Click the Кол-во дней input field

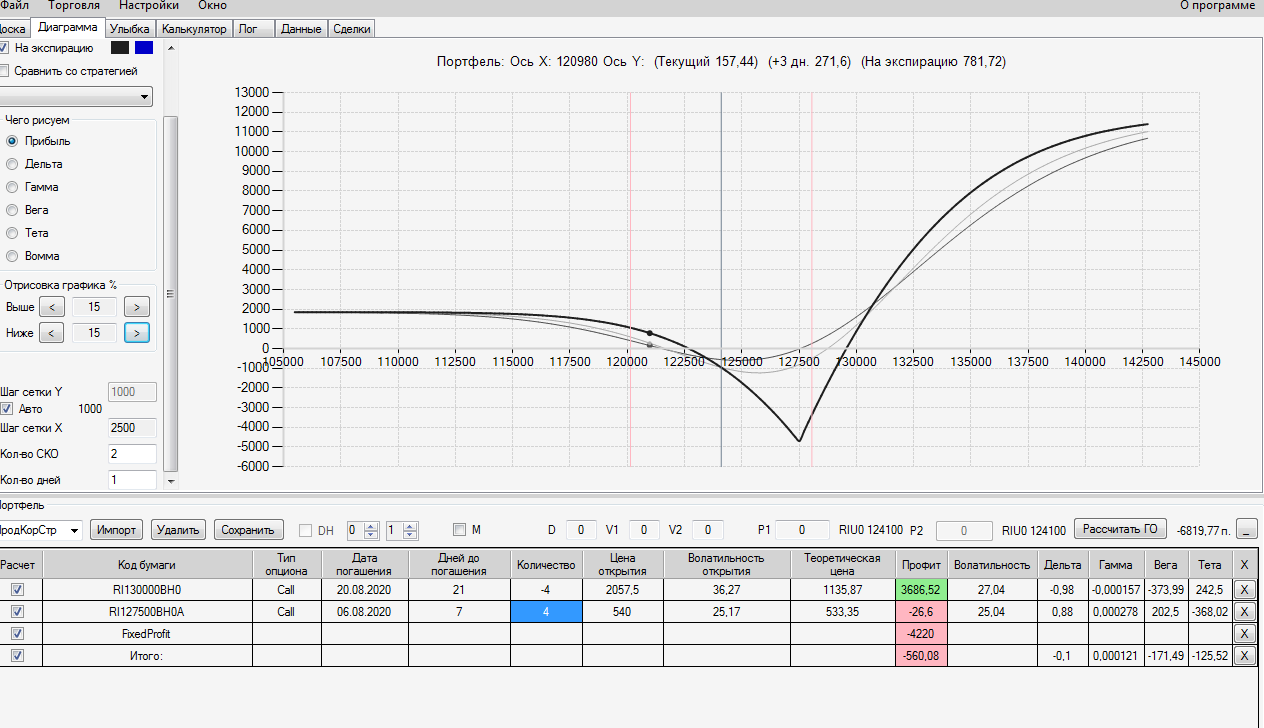tap(132, 480)
